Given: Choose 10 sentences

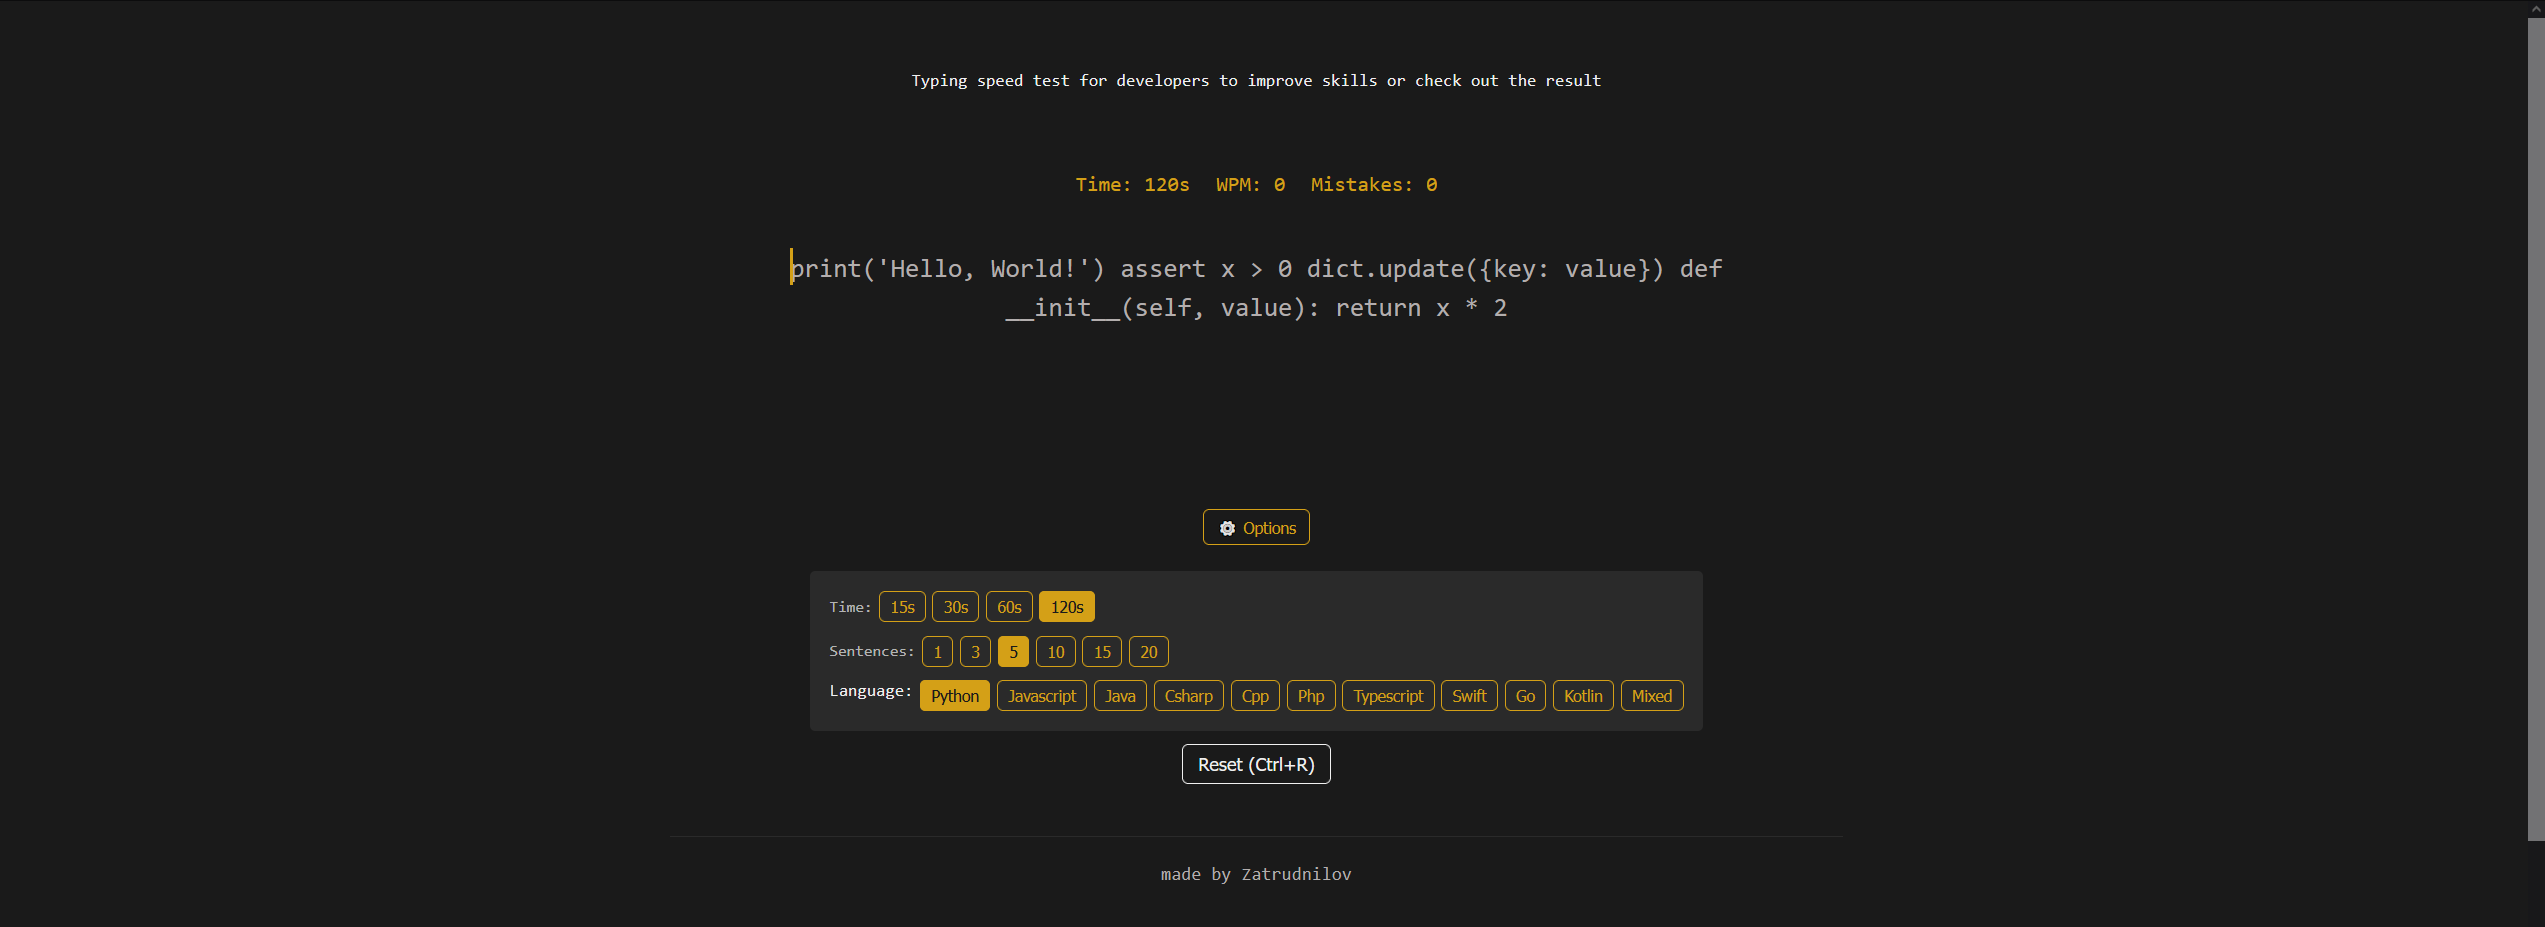Looking at the screenshot, I should pyautogui.click(x=1056, y=652).
